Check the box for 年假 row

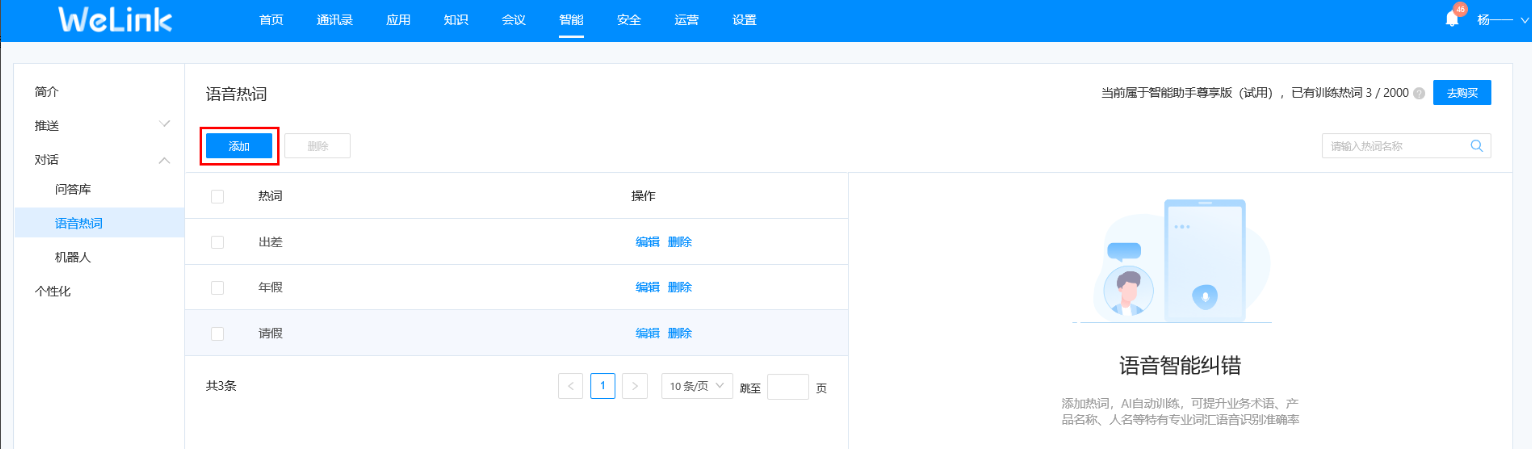[217, 288]
